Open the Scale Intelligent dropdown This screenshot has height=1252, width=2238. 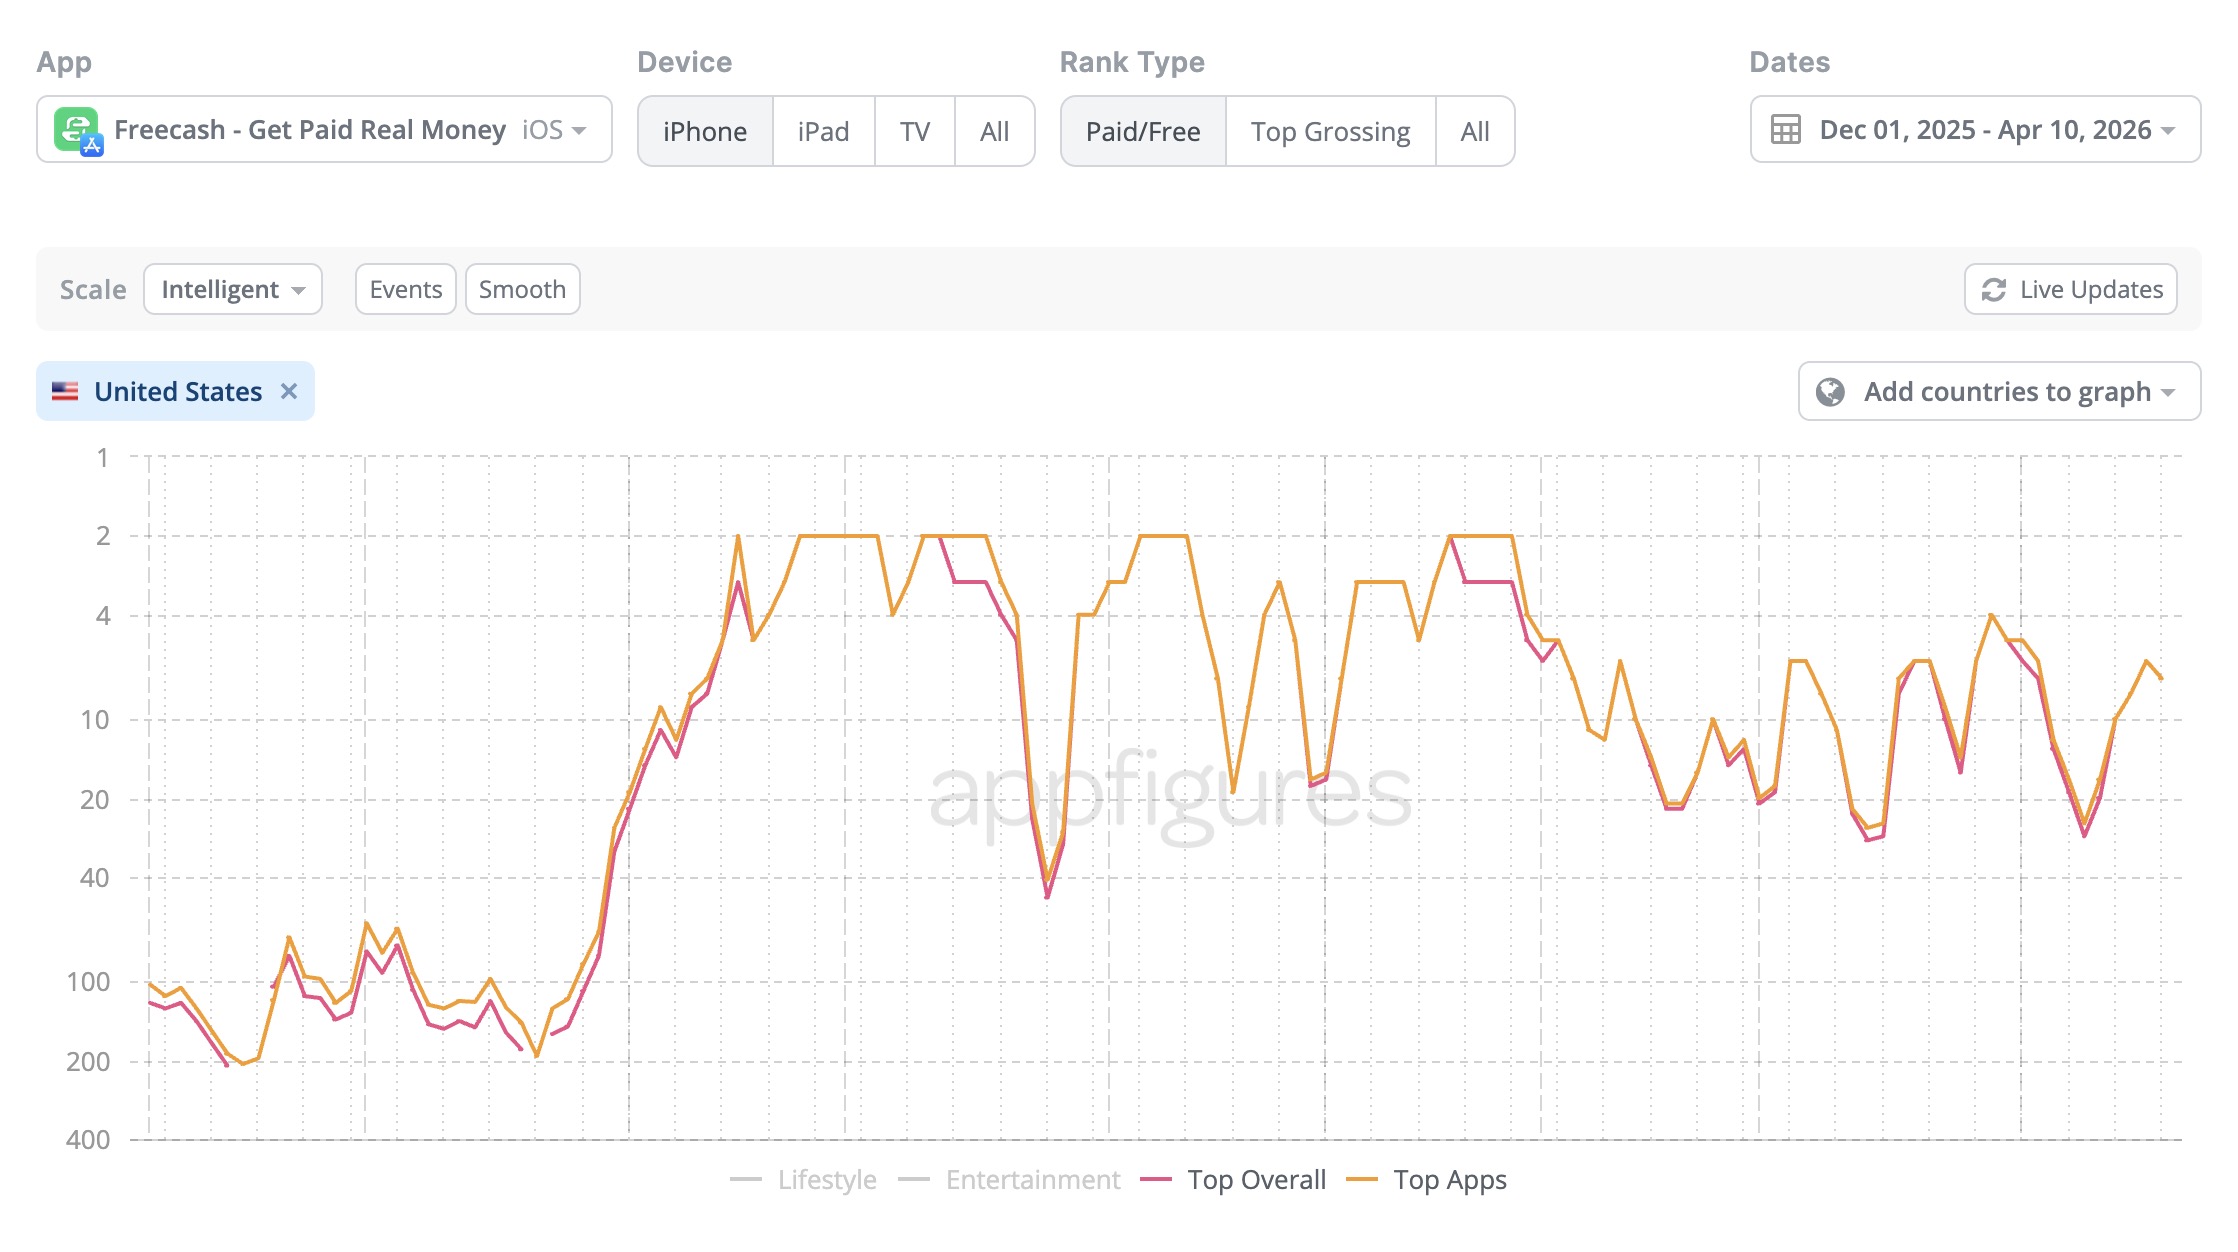point(233,290)
